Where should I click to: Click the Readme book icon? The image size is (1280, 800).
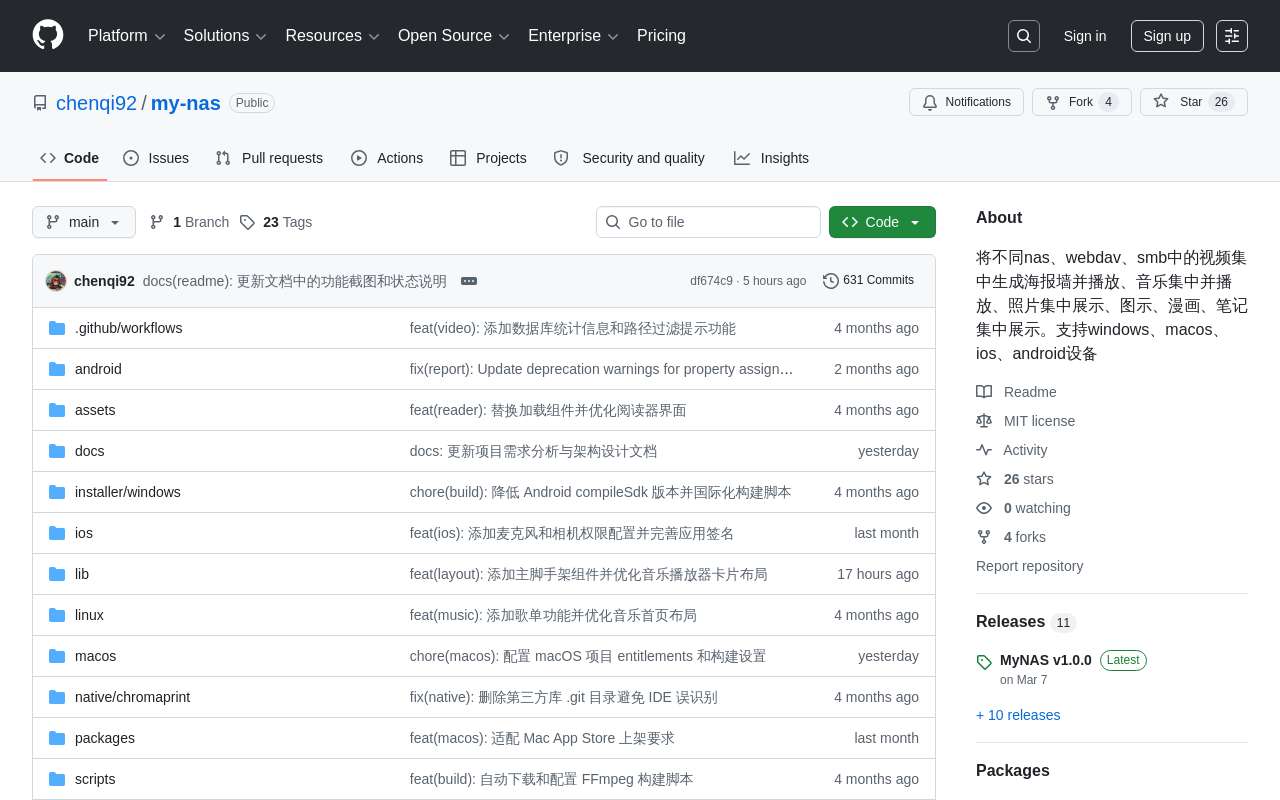pos(984,392)
